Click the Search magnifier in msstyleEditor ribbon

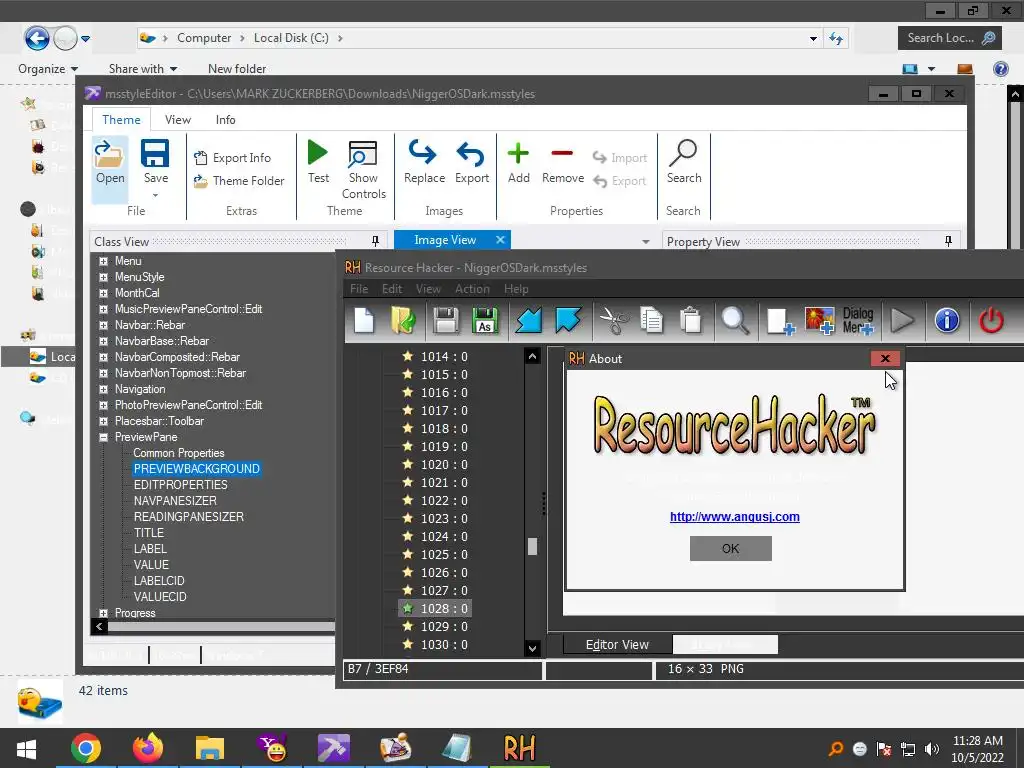[684, 162]
